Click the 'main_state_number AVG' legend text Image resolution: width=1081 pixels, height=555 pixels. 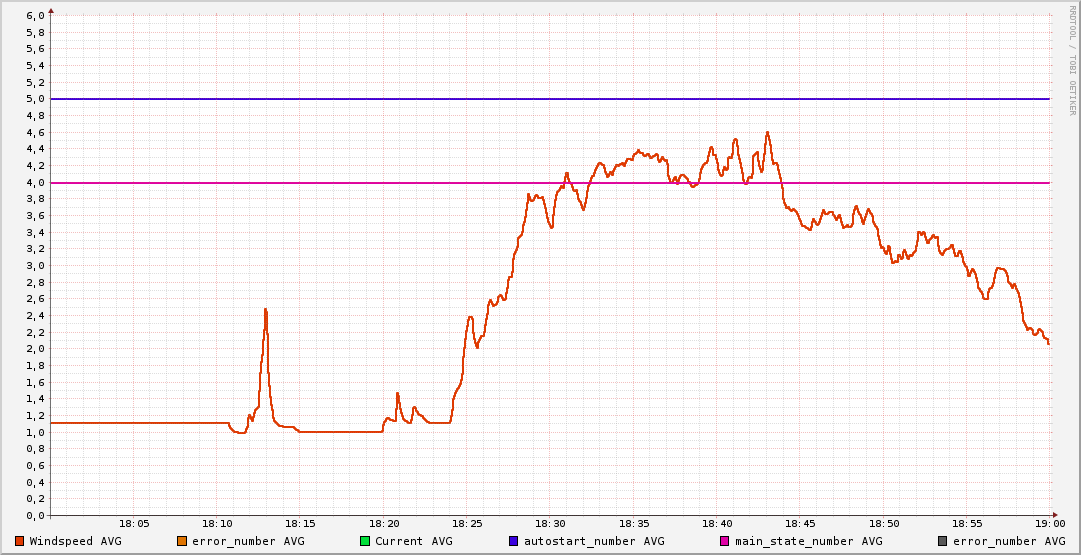click(x=808, y=541)
